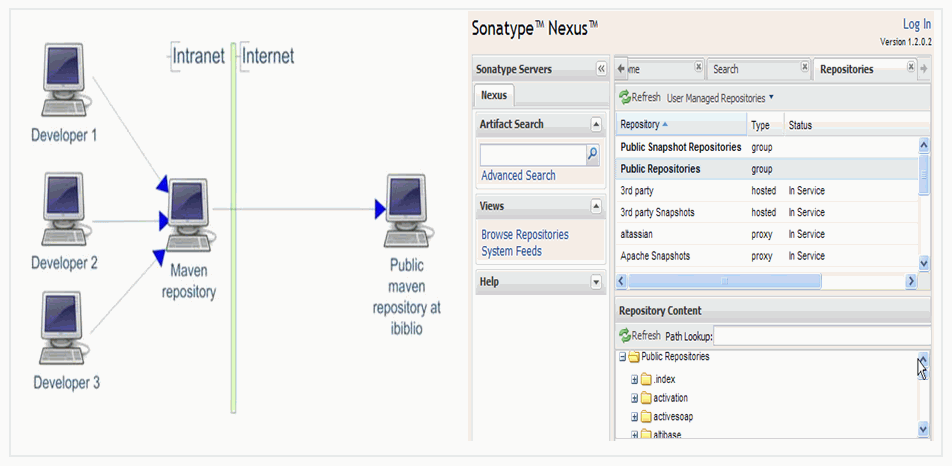Refresh the Repository Content panel
The height and width of the screenshot is (466, 952).
point(640,336)
